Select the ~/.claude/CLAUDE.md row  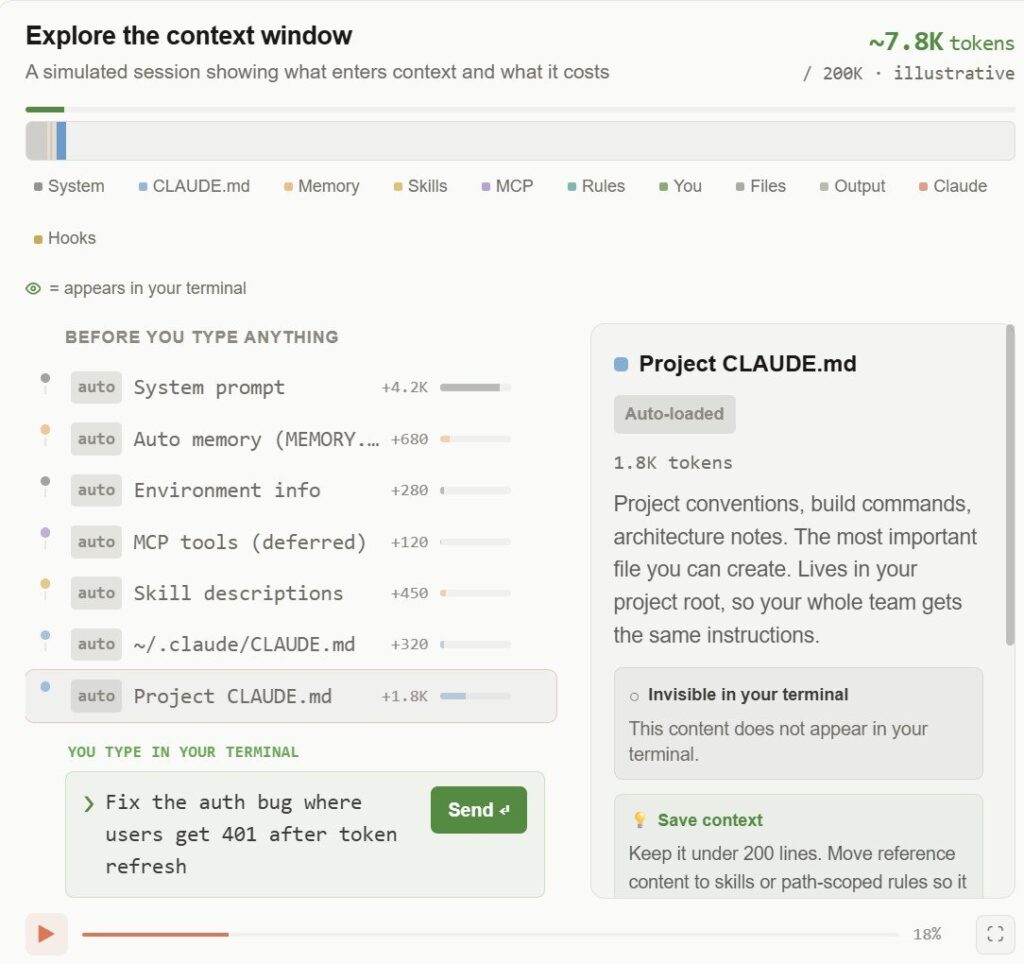[291, 645]
